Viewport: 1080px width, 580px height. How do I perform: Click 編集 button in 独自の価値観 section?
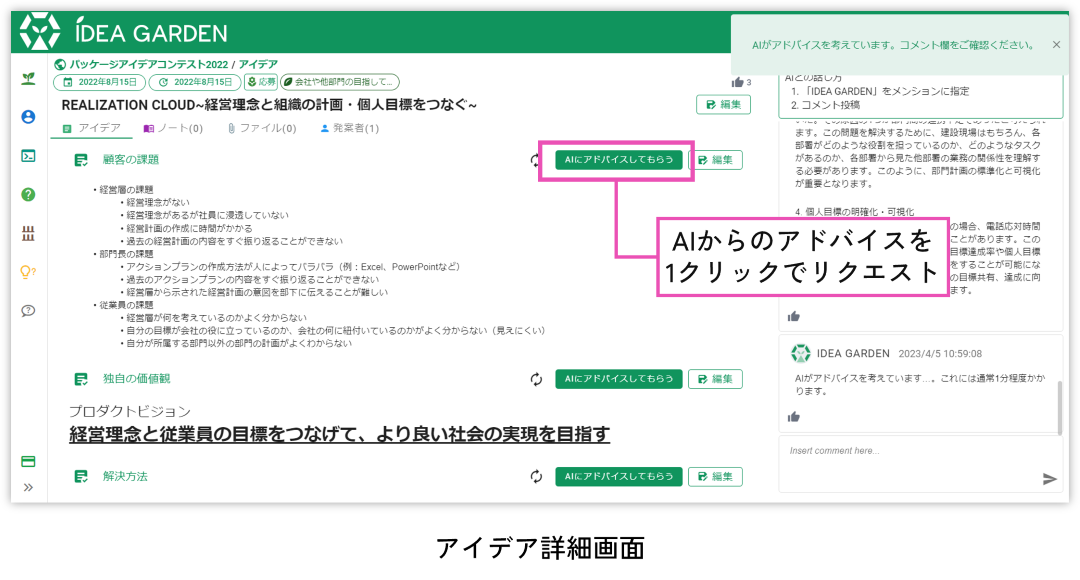(x=715, y=379)
